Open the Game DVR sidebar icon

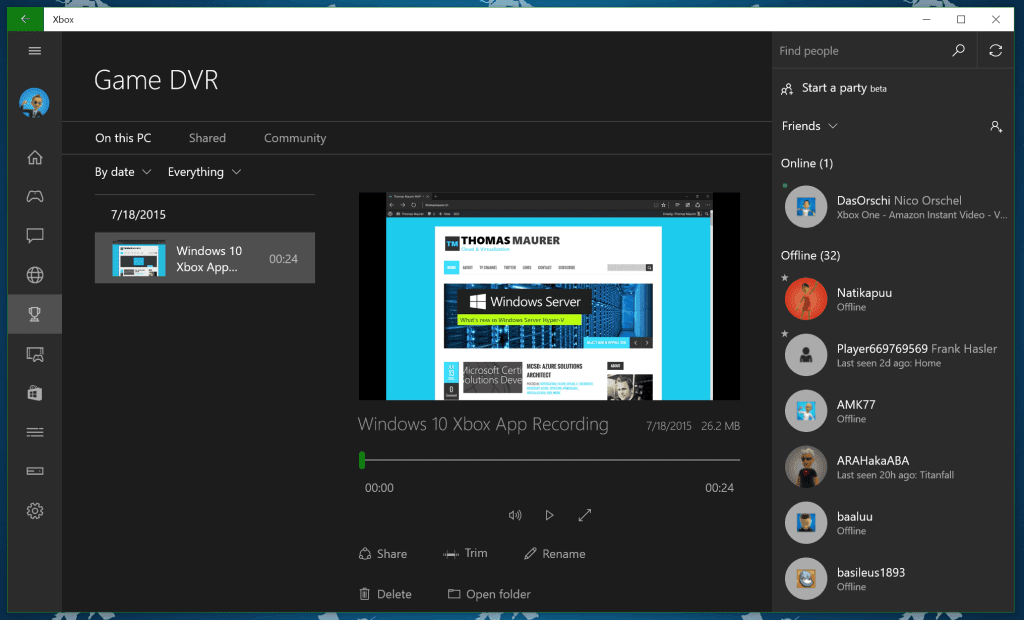pyautogui.click(x=35, y=354)
